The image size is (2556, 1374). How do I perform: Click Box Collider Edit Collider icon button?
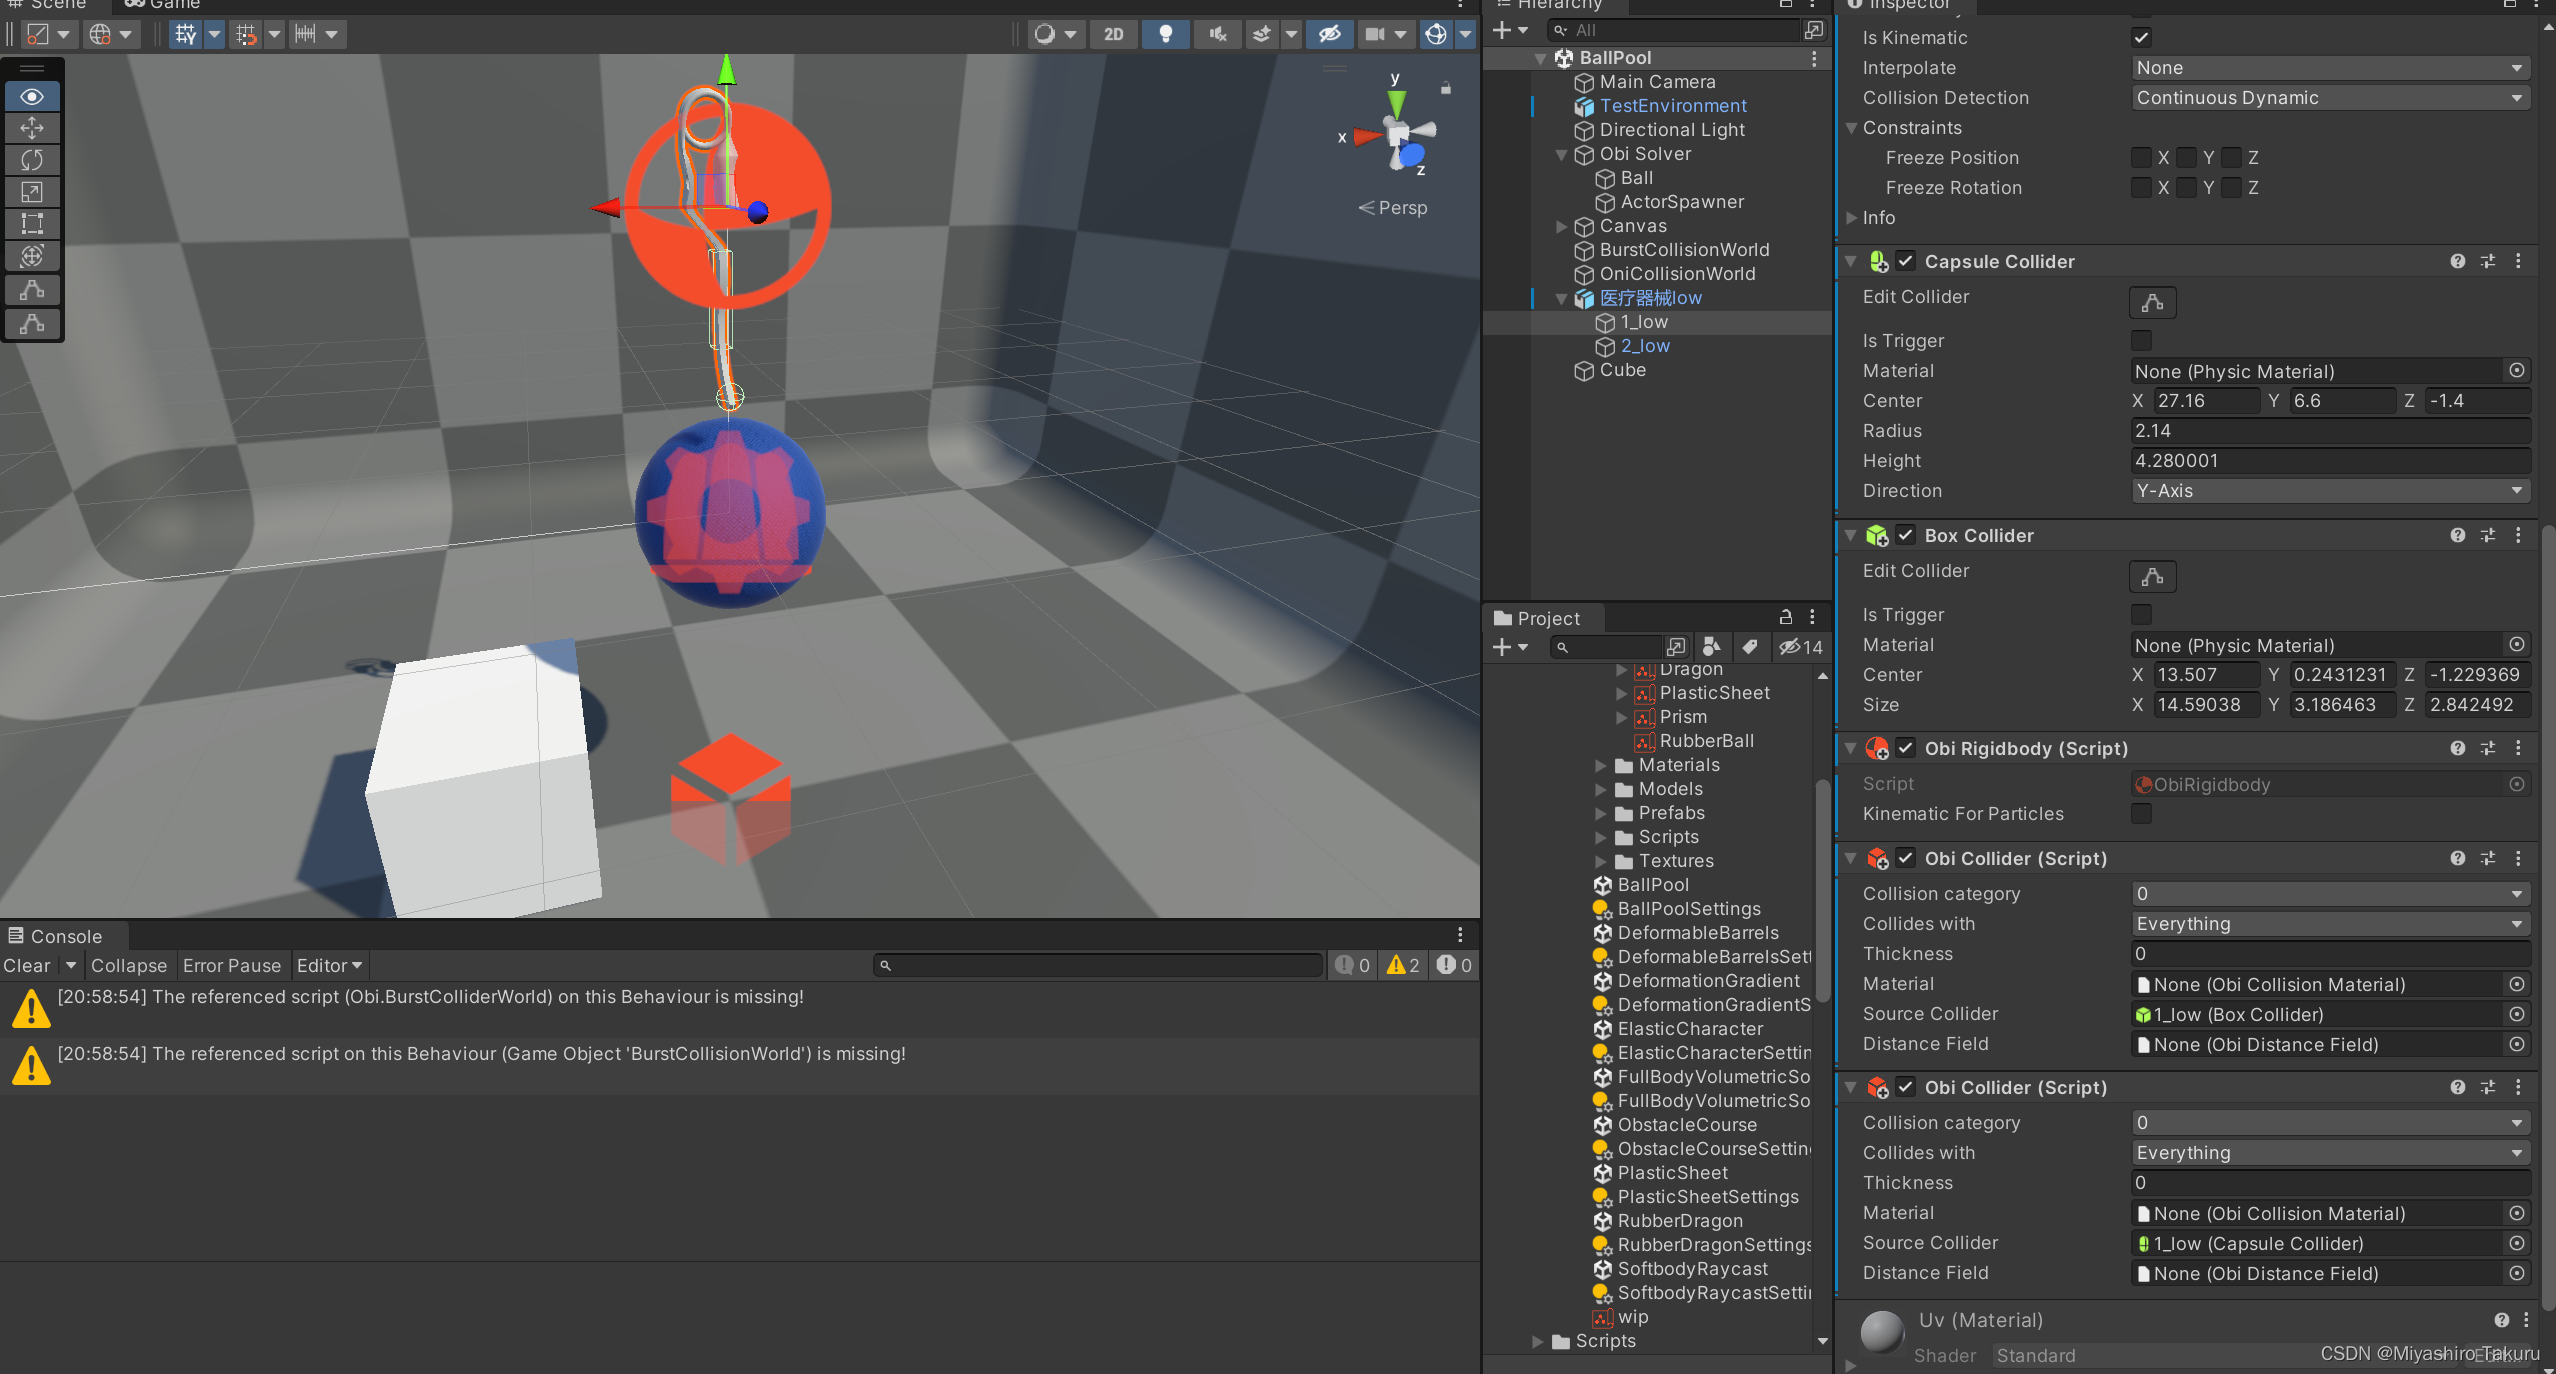[2152, 576]
